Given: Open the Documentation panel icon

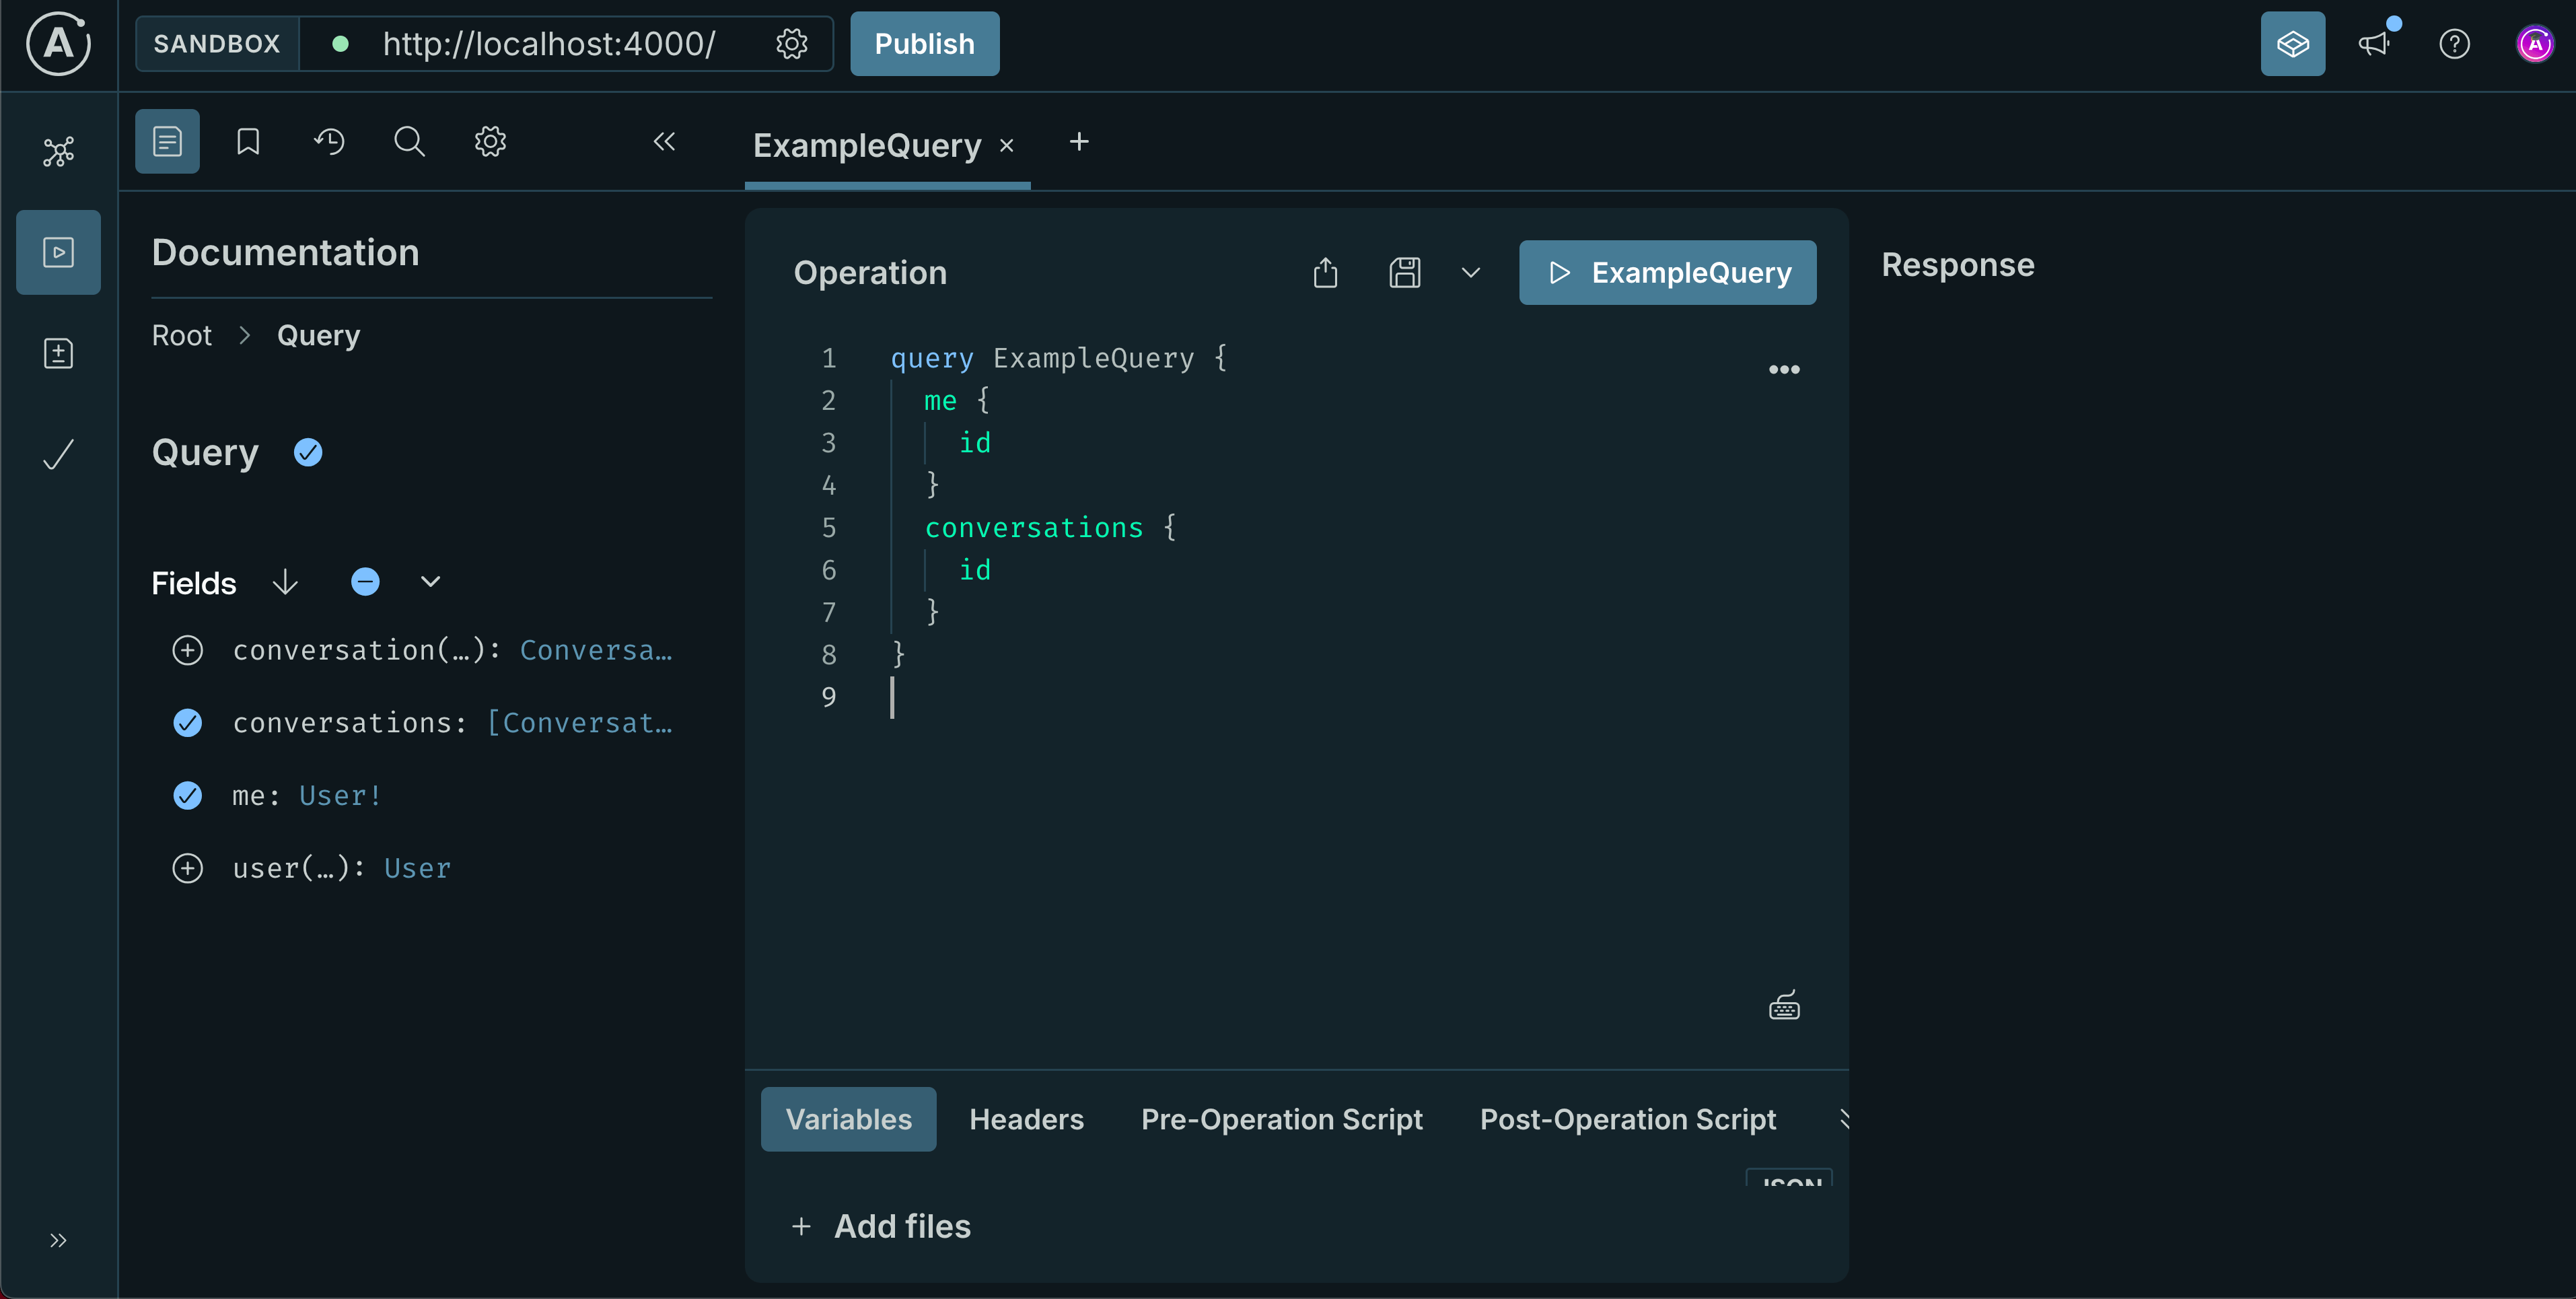Looking at the screenshot, I should pos(166,141).
